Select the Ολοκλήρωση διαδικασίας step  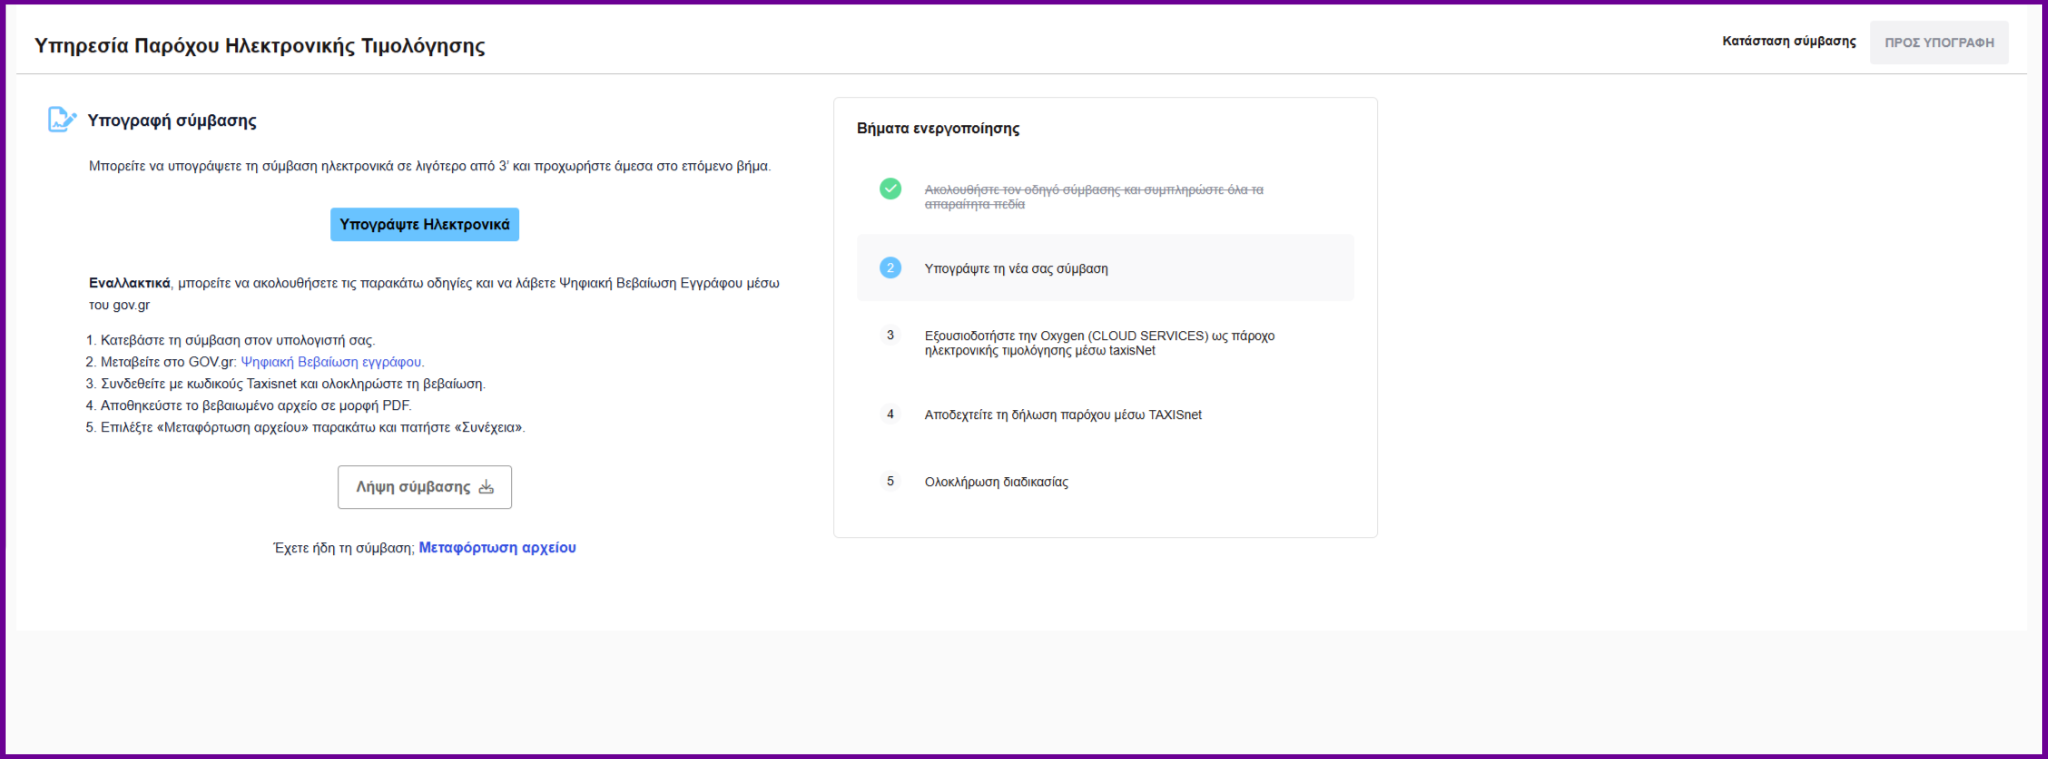[996, 482]
